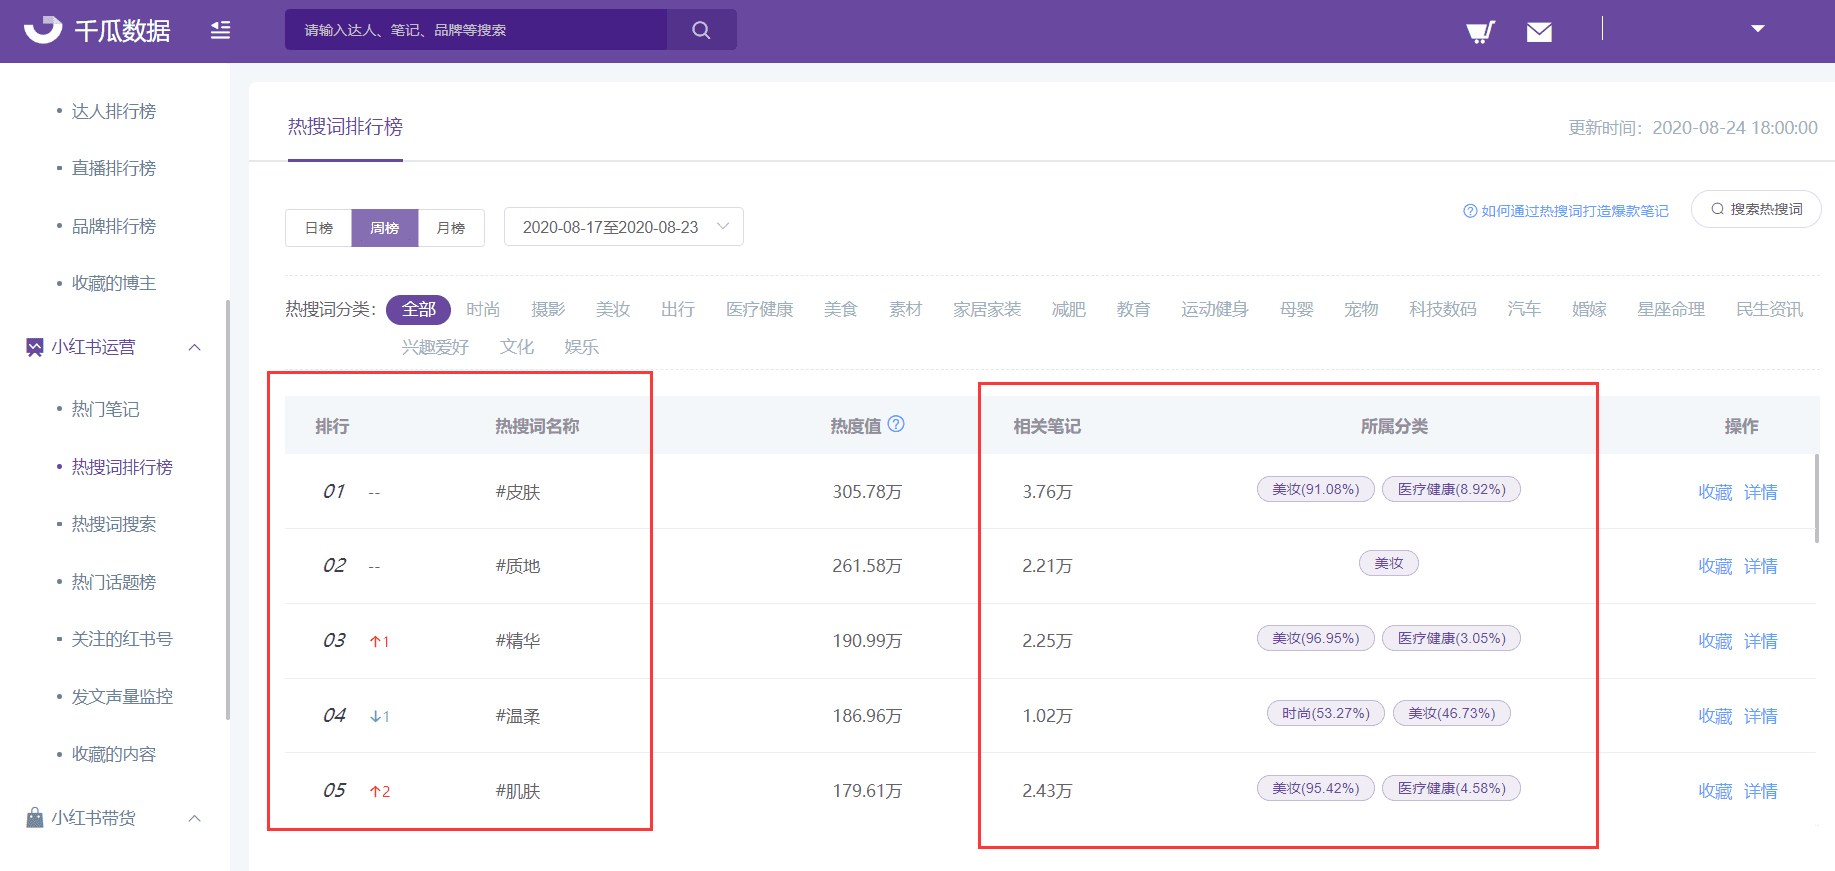Click the 热度值 help question icon
The image size is (1835, 871).
click(x=897, y=424)
